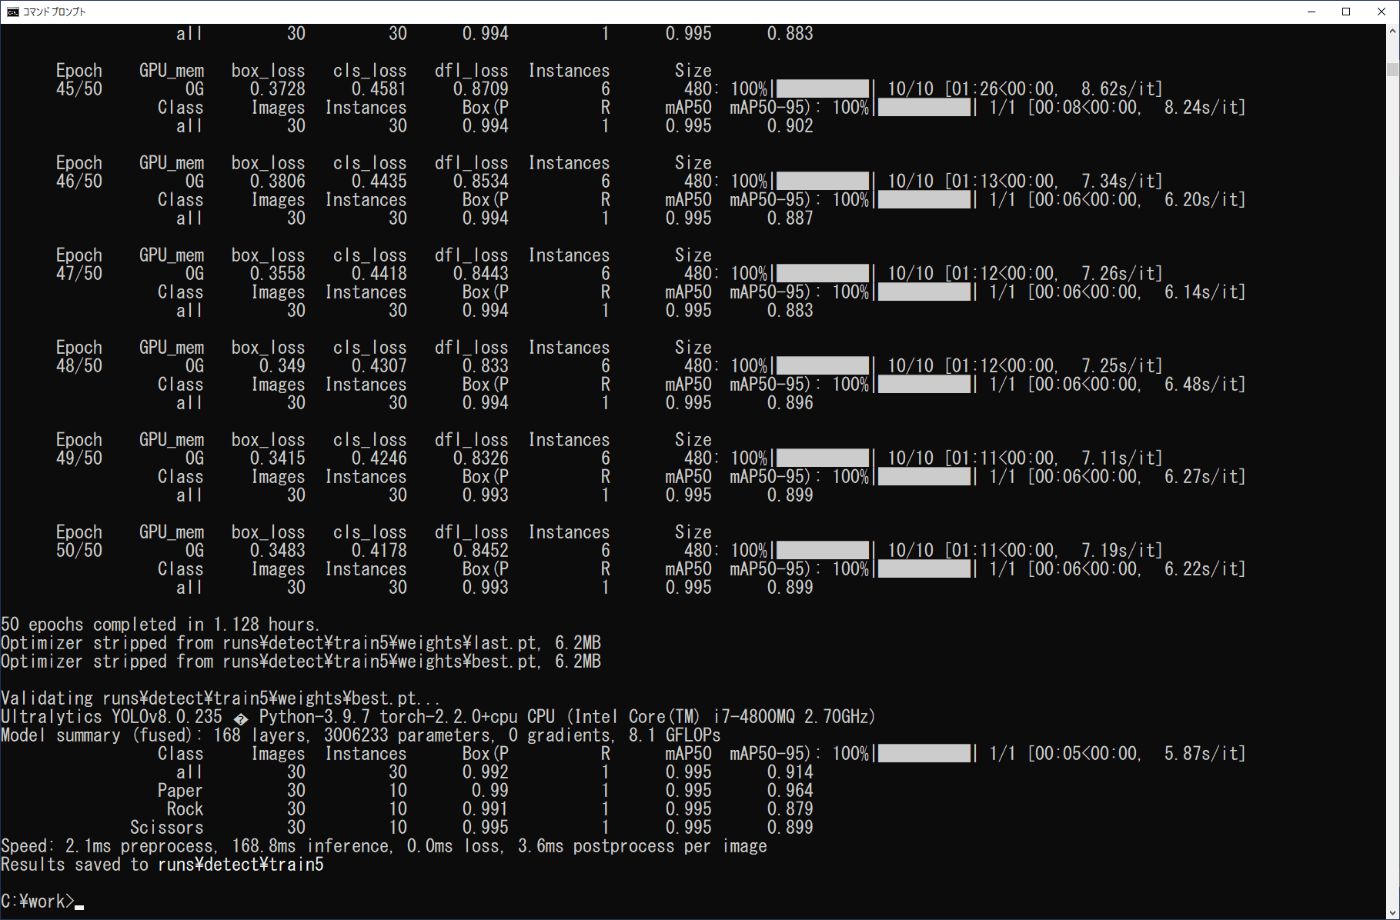Click mAP50-95 value 0.896
Image resolution: width=1400 pixels, height=920 pixels.
point(790,403)
